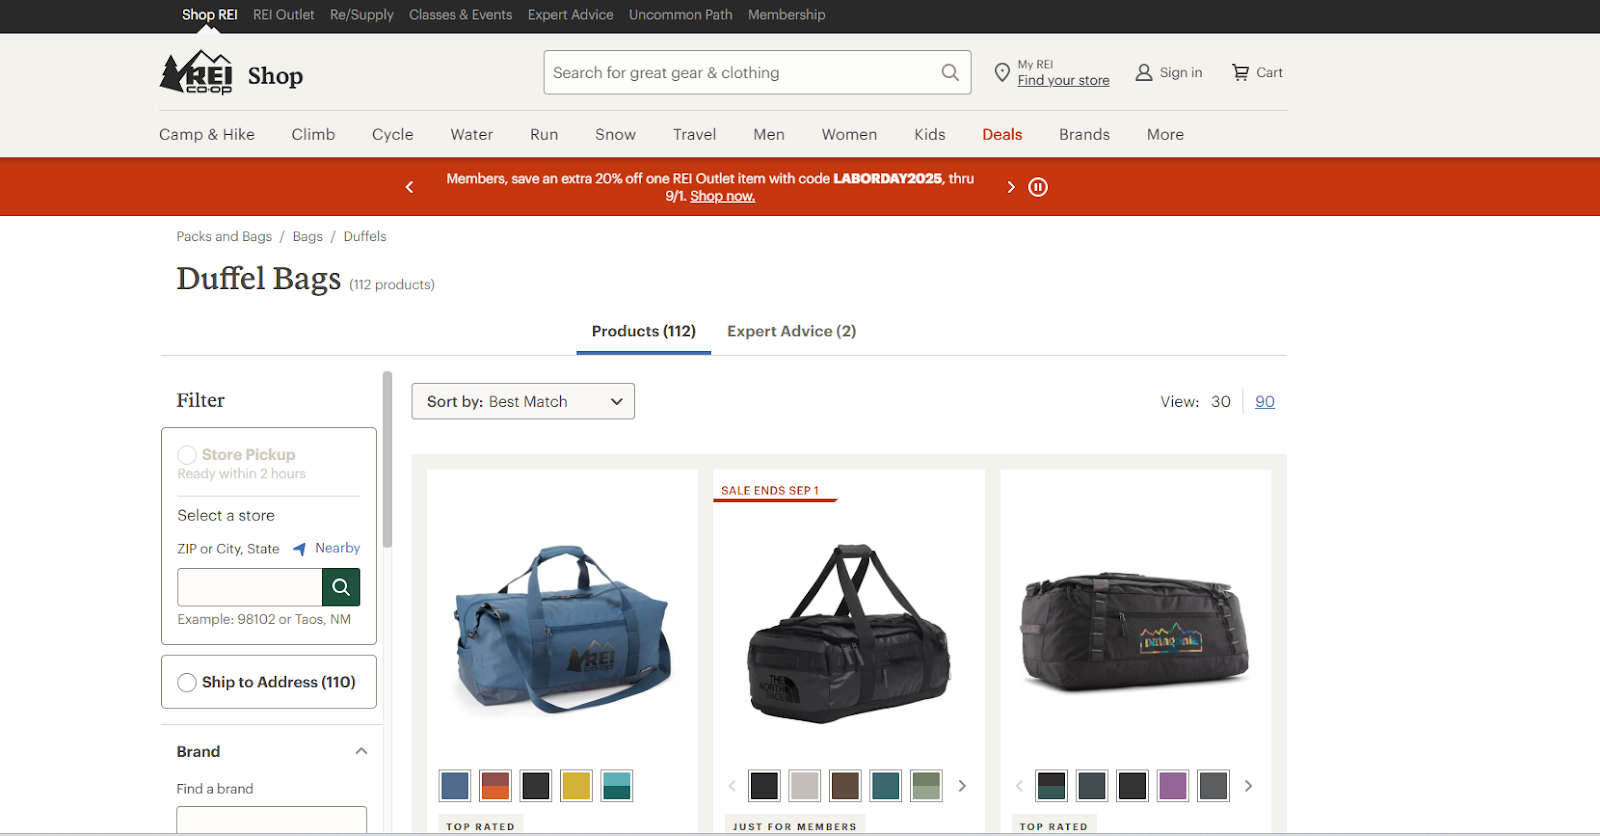Select Store Pickup radio option
The width and height of the screenshot is (1600, 836).
(187, 455)
